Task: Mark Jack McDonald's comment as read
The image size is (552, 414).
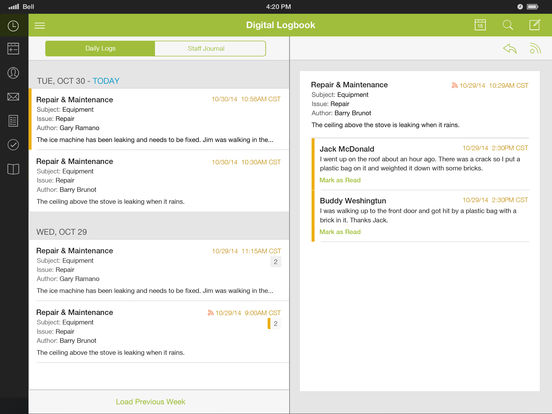Action: click(340, 180)
